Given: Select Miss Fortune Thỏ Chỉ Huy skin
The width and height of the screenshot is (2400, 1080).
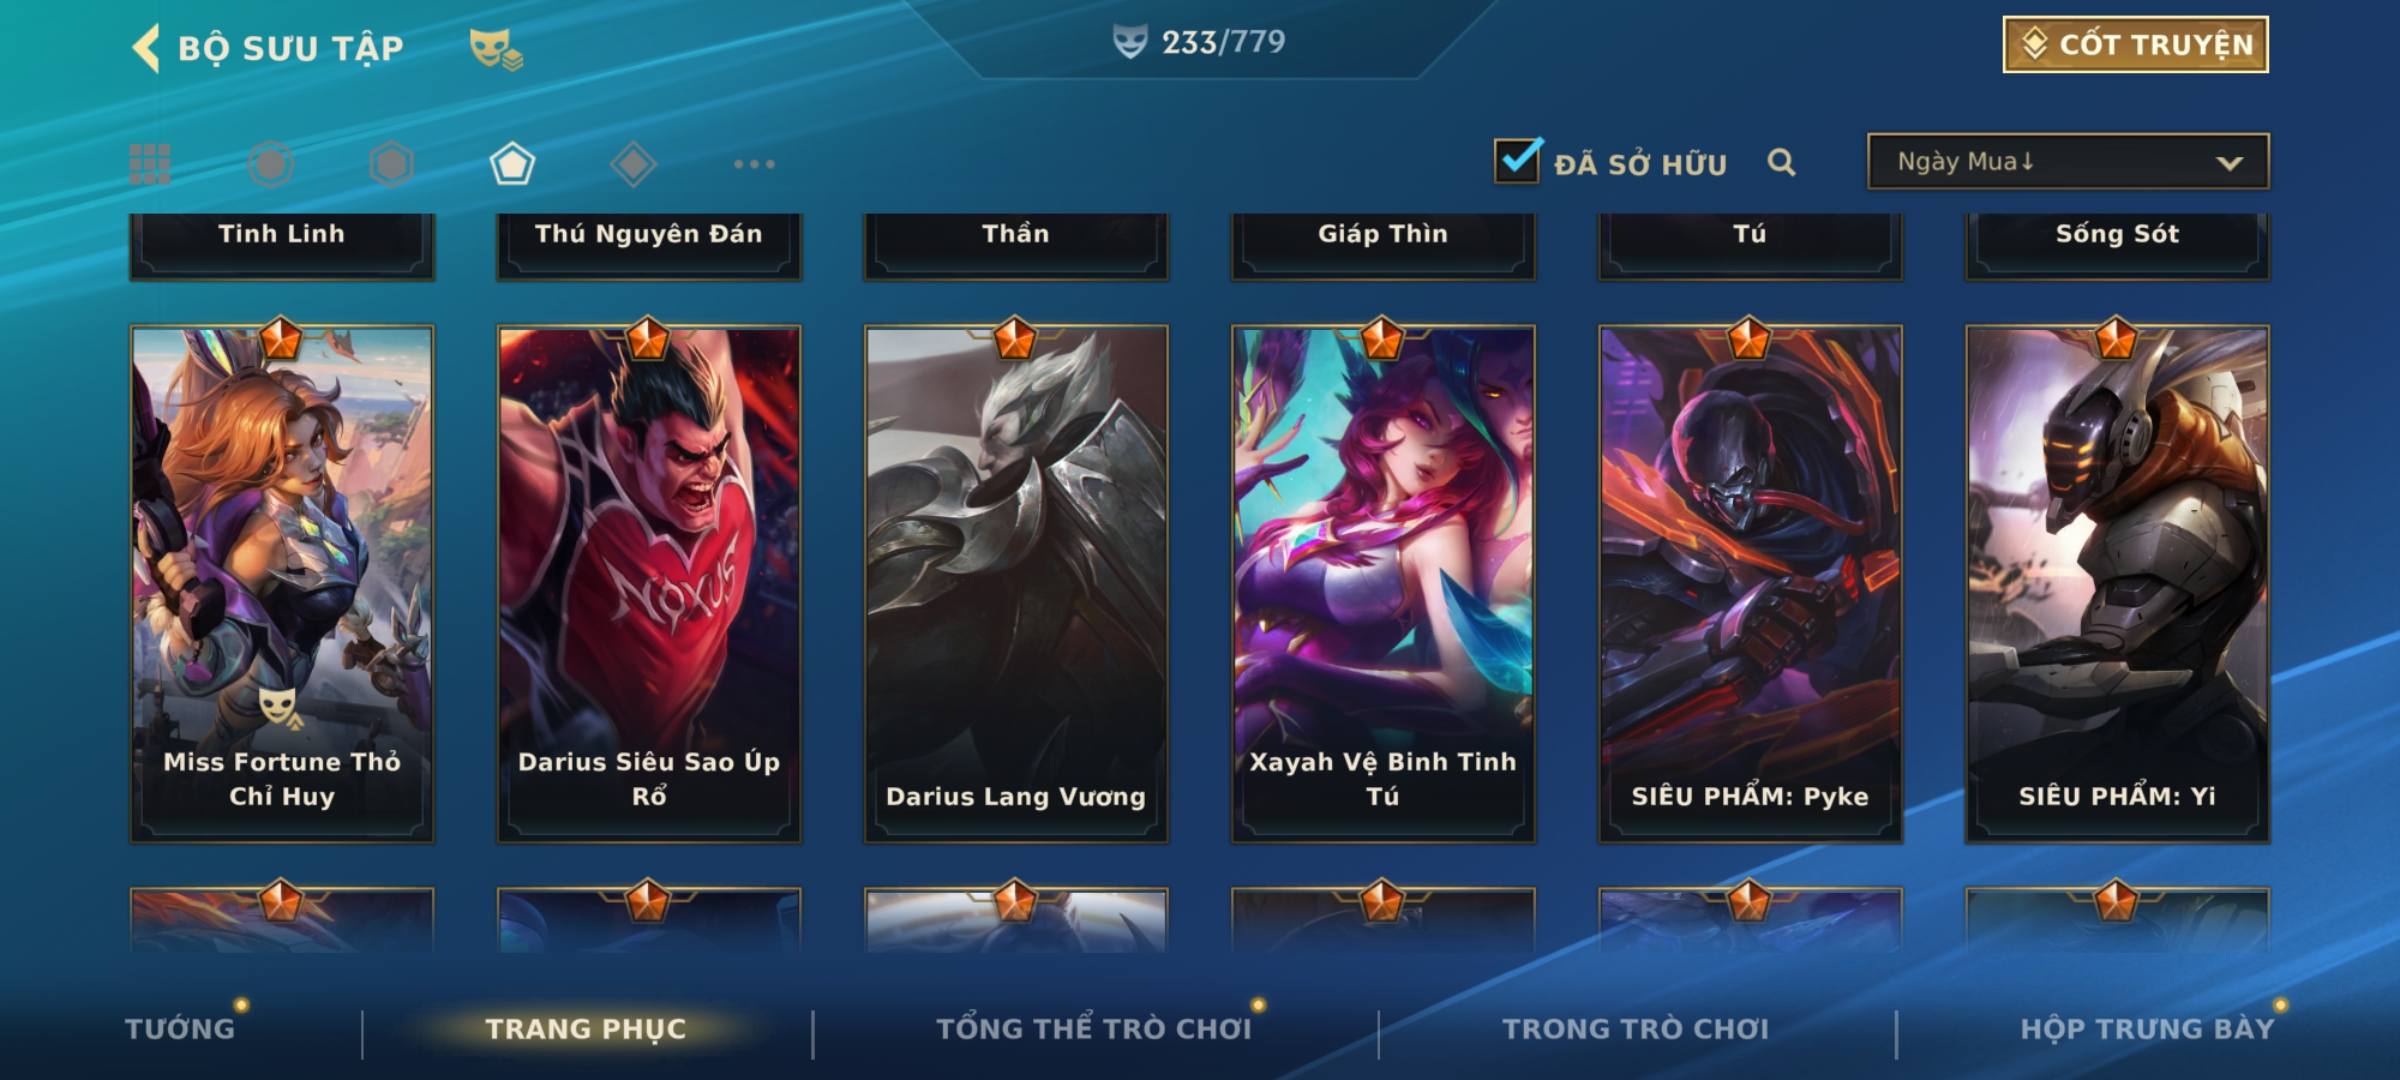Looking at the screenshot, I should [x=282, y=583].
